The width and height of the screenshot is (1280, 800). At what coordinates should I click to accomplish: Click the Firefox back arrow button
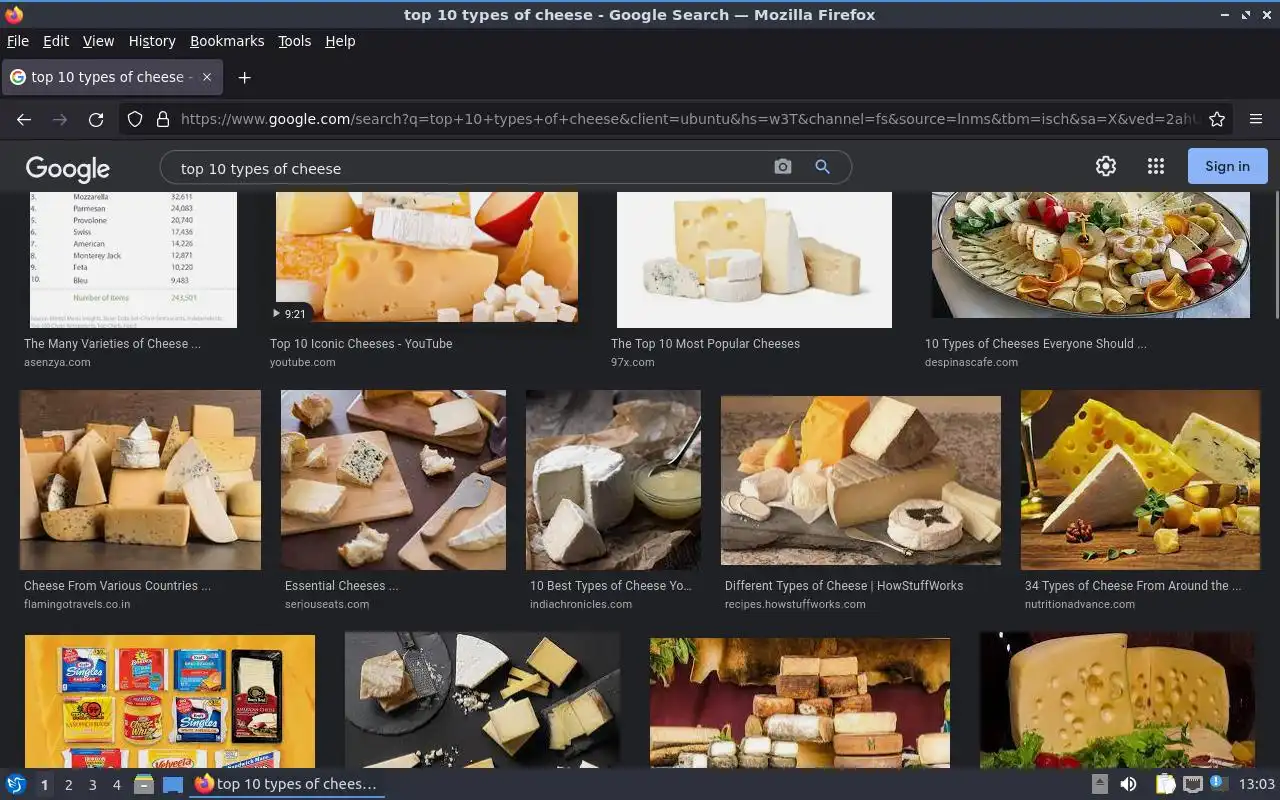pyautogui.click(x=24, y=119)
